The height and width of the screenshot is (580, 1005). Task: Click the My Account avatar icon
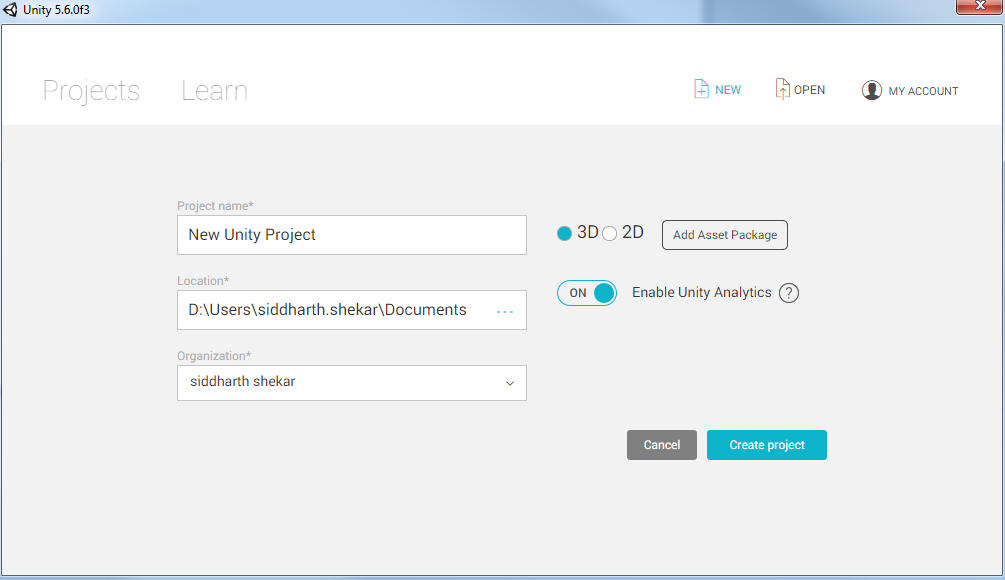point(872,90)
